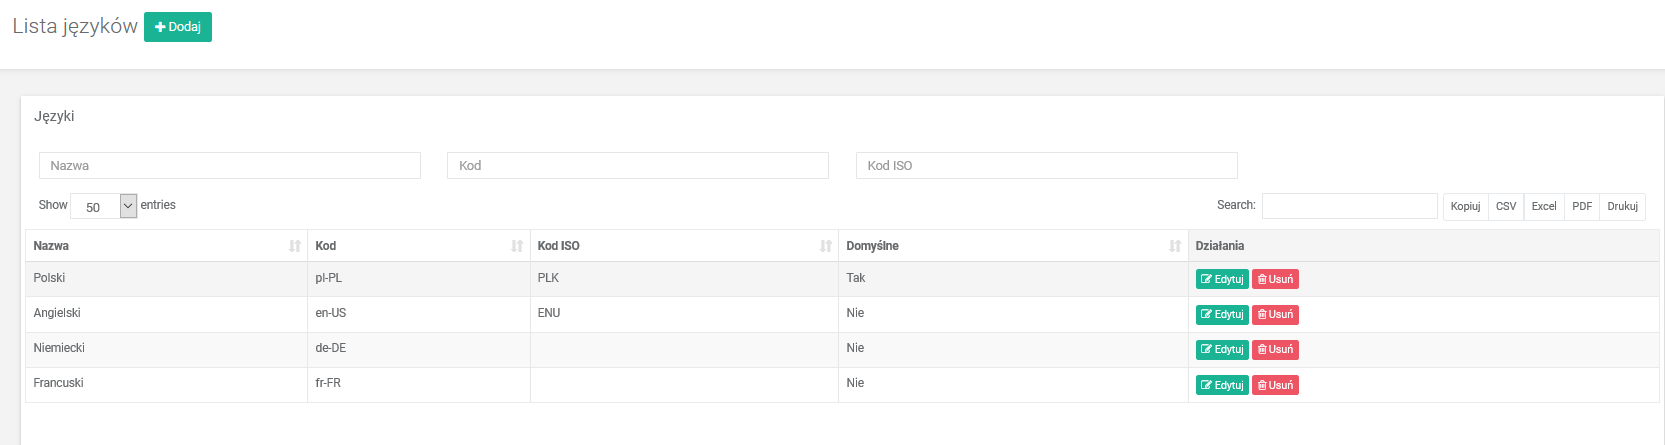The height and width of the screenshot is (445, 1665).
Task: Click the Nazwa filter text field
Action: point(229,166)
